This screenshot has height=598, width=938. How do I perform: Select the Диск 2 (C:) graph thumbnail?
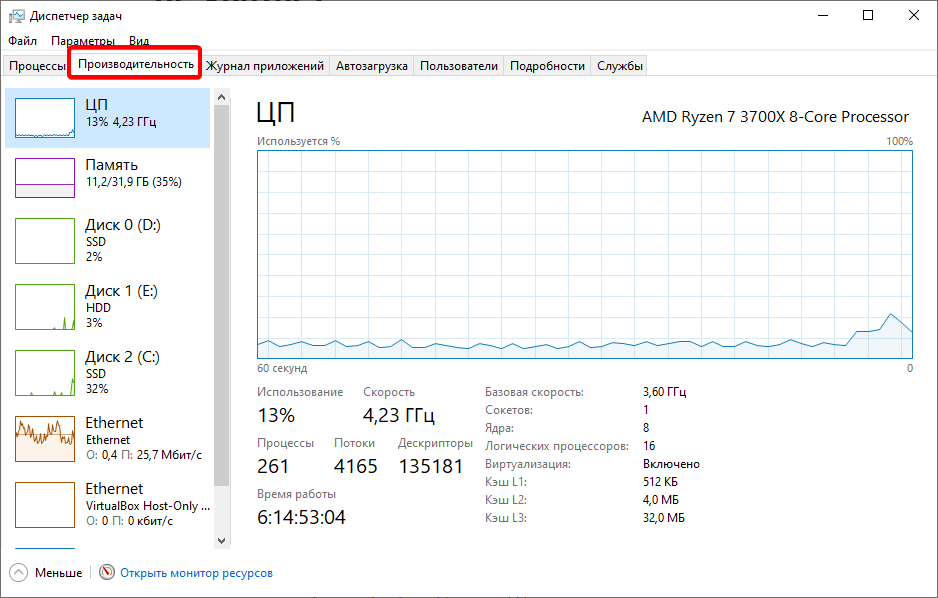point(45,373)
